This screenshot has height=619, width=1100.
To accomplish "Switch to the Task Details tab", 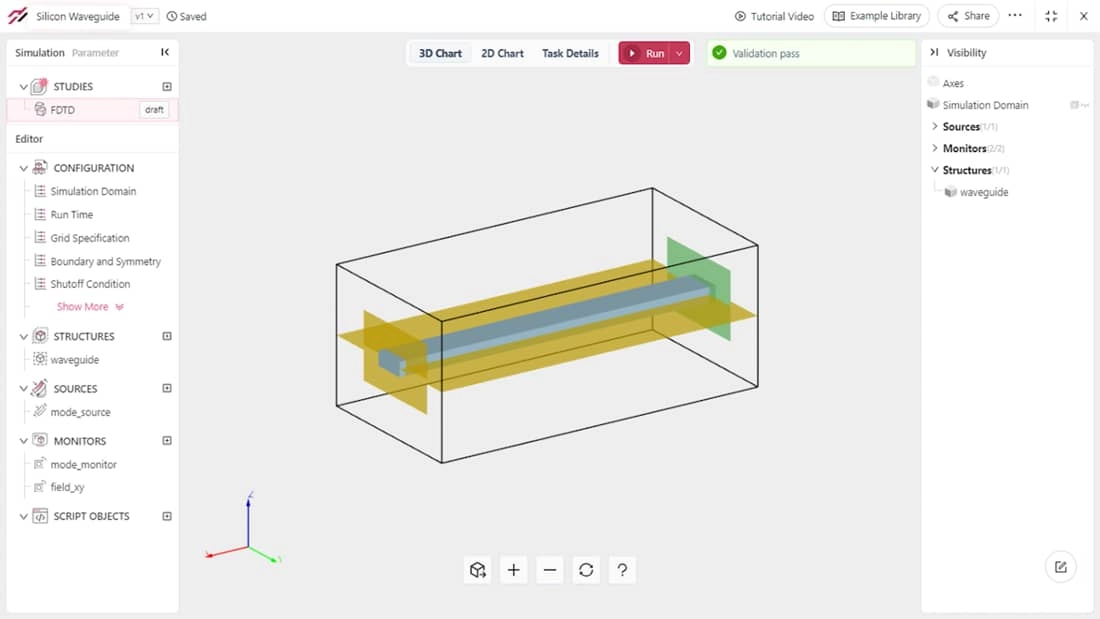I will pyautogui.click(x=570, y=54).
